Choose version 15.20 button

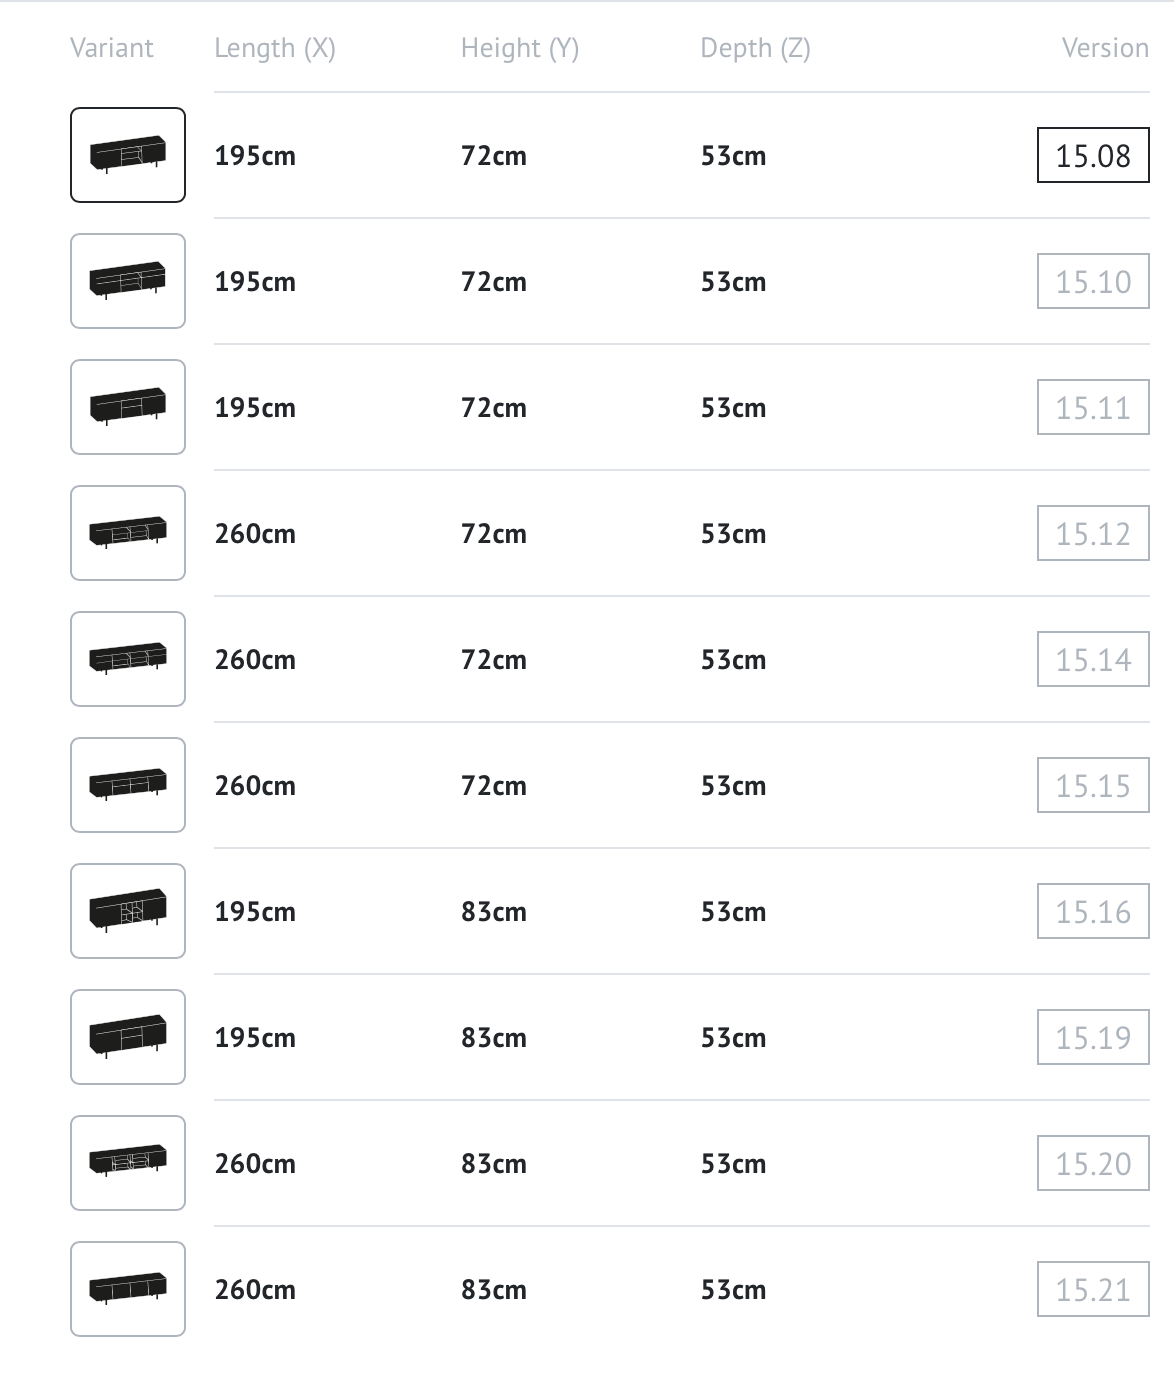pos(1093,1163)
